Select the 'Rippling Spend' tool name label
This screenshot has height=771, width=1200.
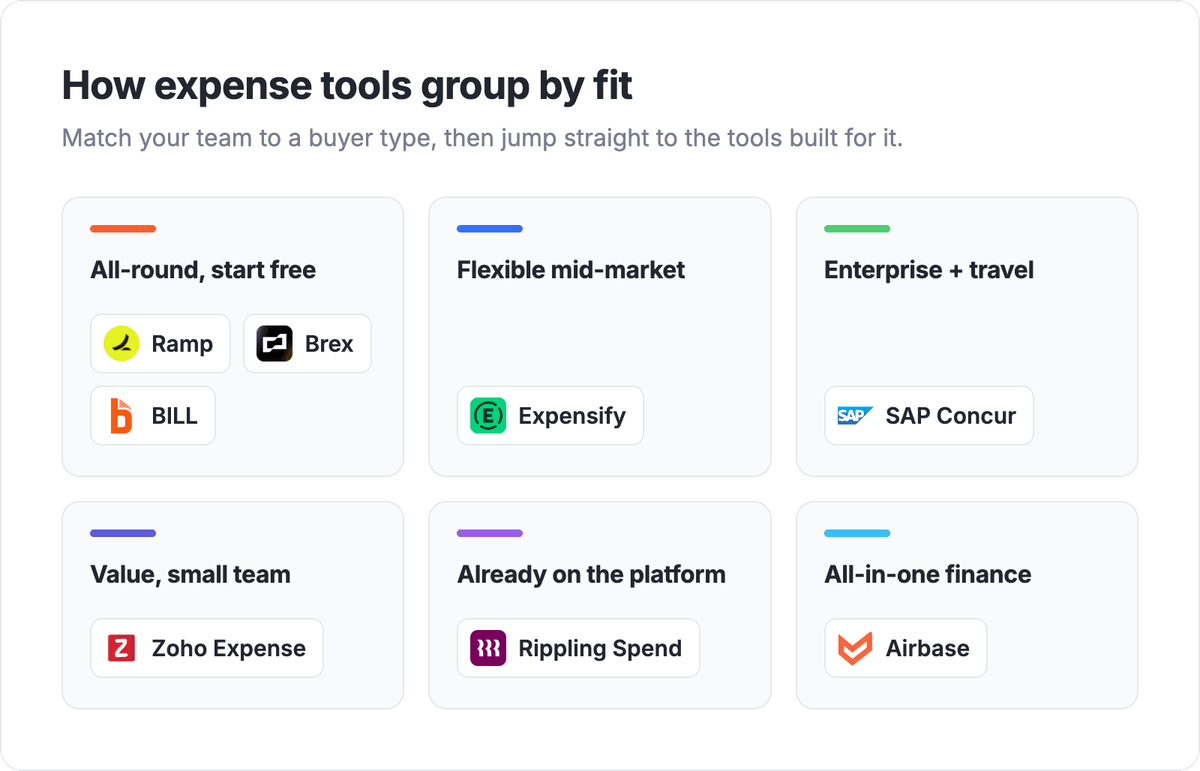point(600,648)
